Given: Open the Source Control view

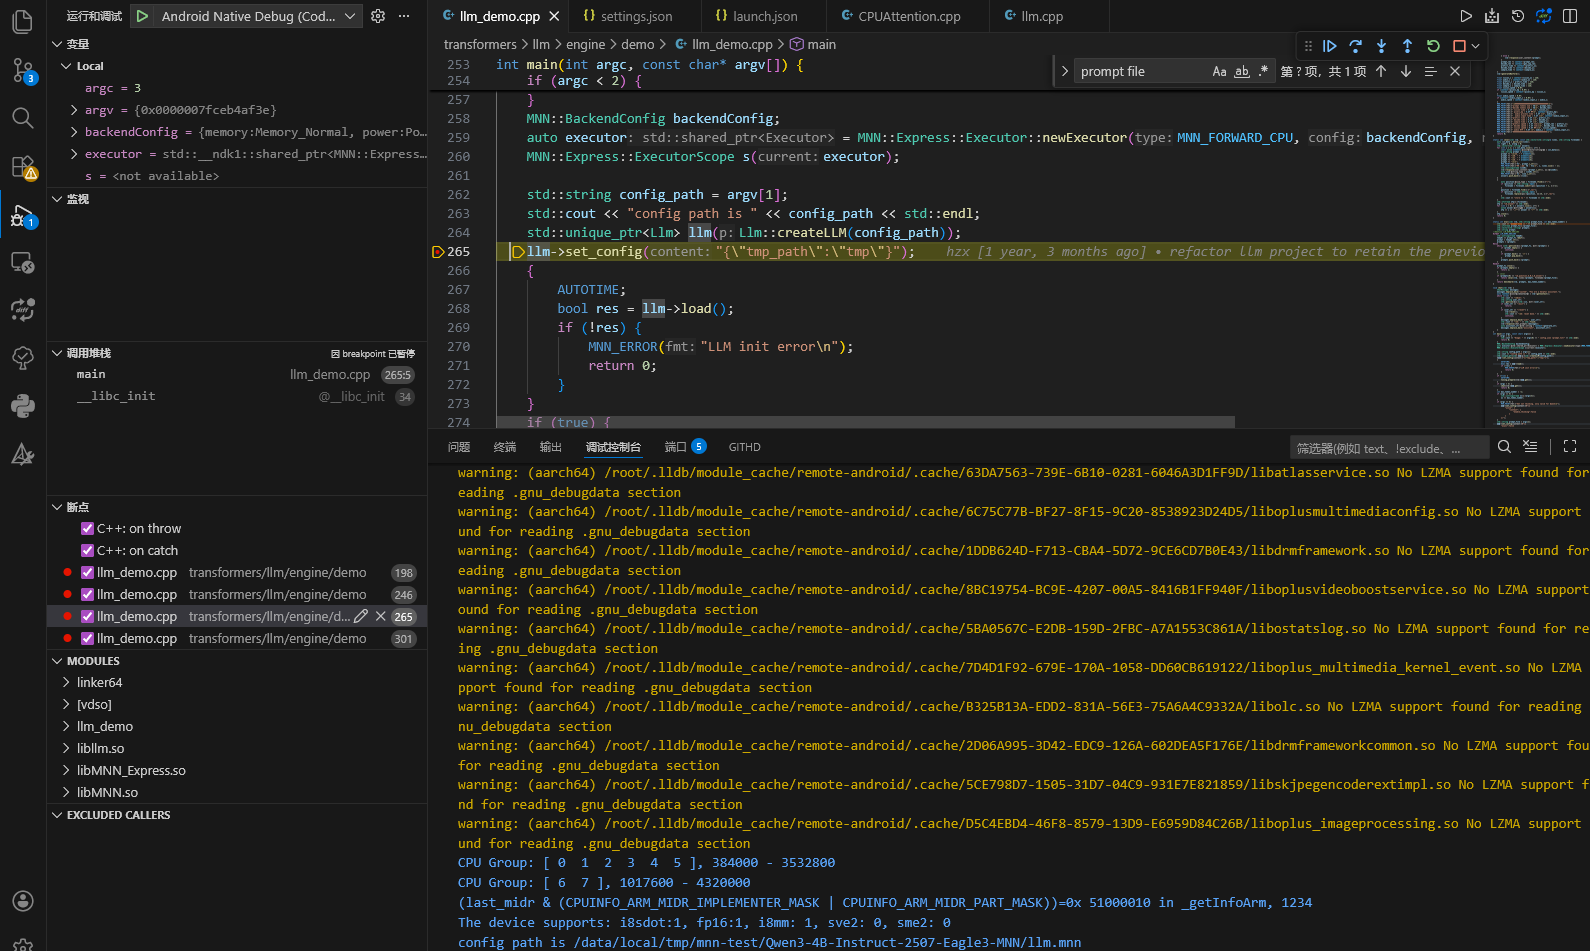Looking at the screenshot, I should point(22,70).
